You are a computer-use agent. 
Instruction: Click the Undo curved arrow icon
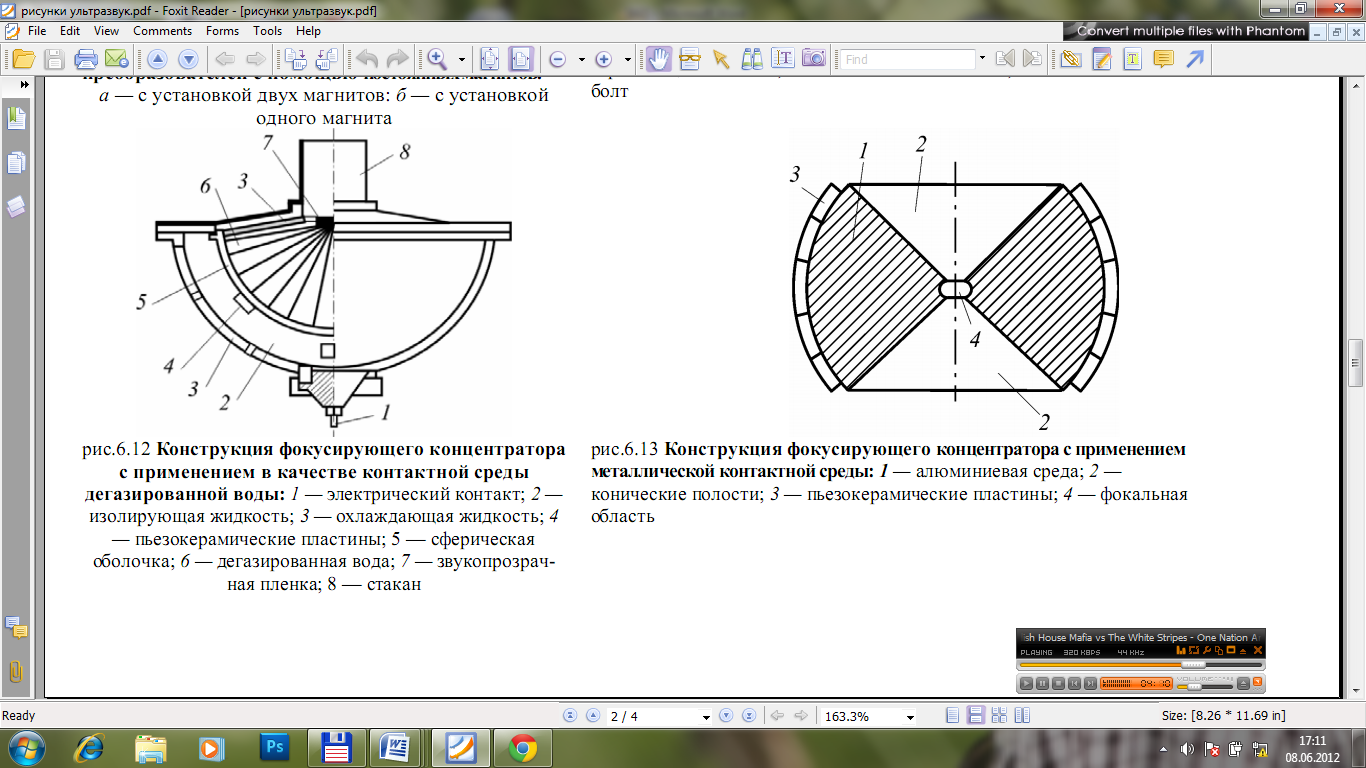(x=367, y=58)
